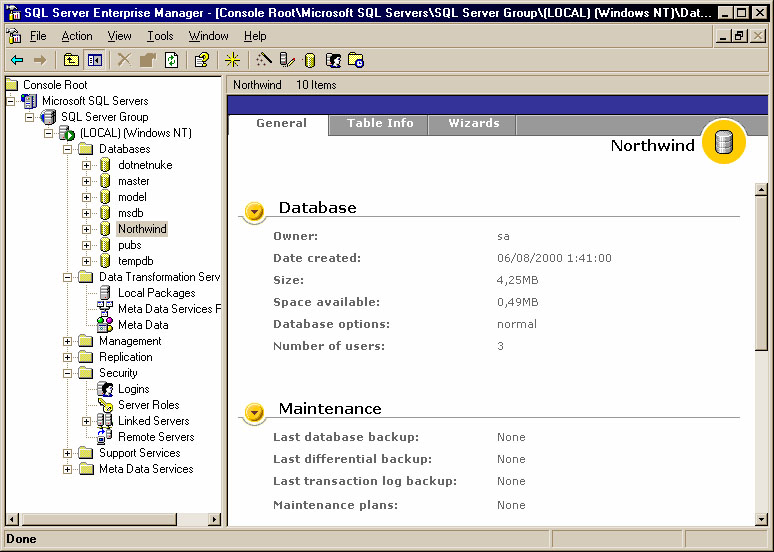Switch to the Wizards tab
The width and height of the screenshot is (774, 552).
pos(473,123)
